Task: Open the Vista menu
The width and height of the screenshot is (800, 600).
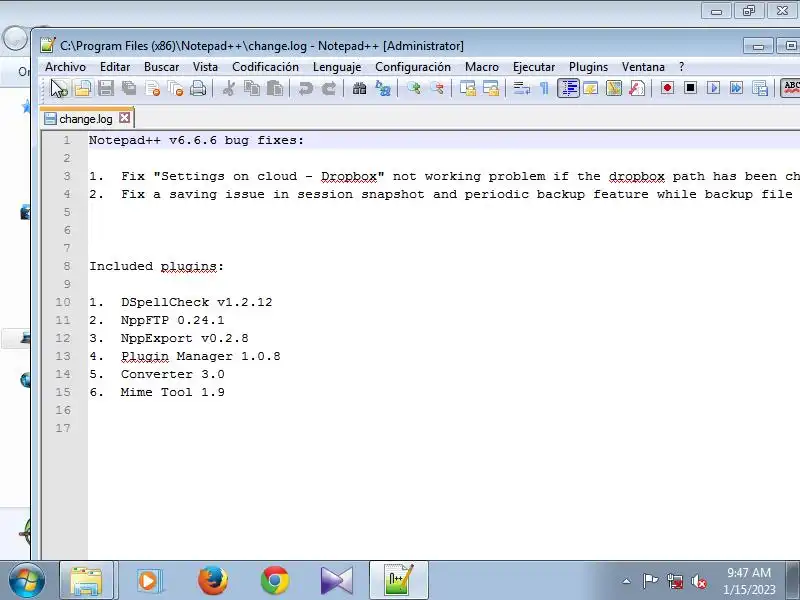Action: (x=205, y=67)
